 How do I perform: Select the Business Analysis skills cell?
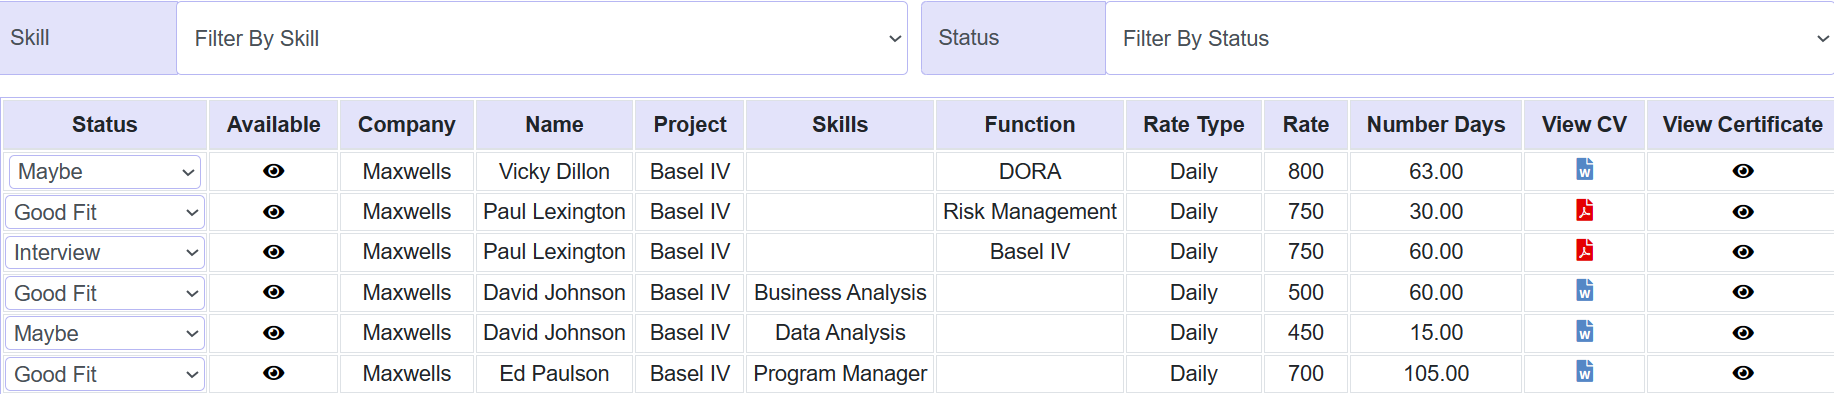(x=840, y=293)
